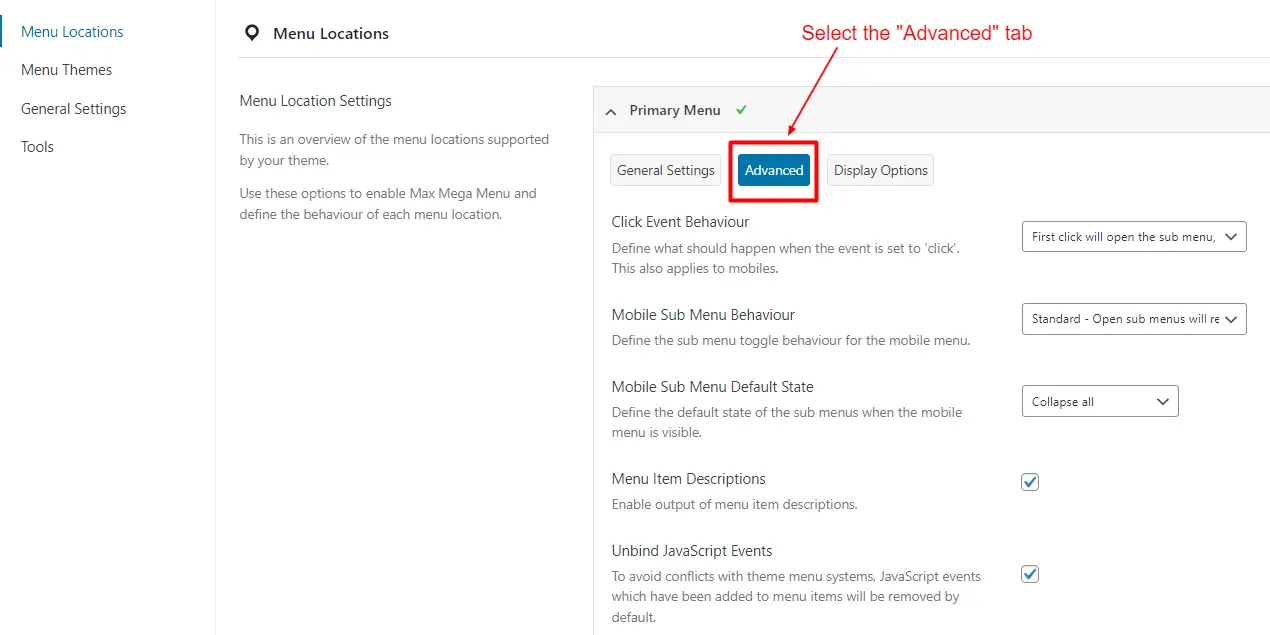
Task: Open General Settings from the sidebar
Action: (x=73, y=108)
